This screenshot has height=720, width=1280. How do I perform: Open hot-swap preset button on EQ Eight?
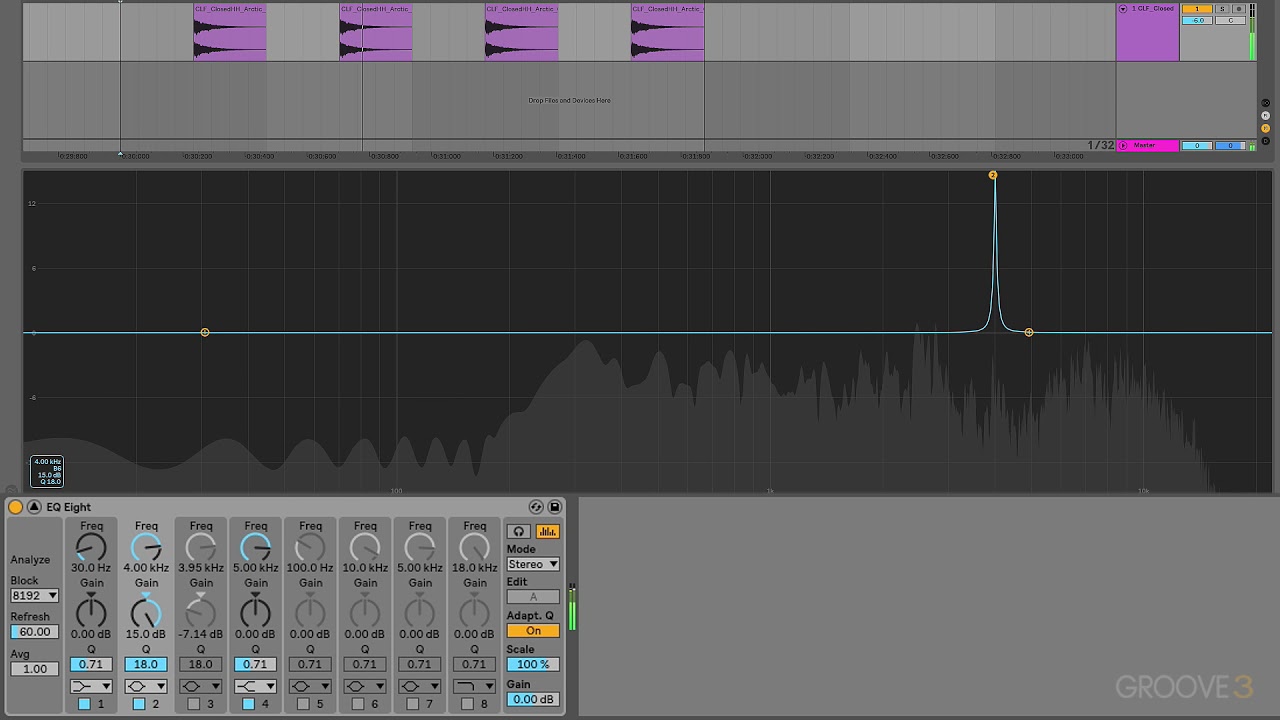tap(536, 507)
